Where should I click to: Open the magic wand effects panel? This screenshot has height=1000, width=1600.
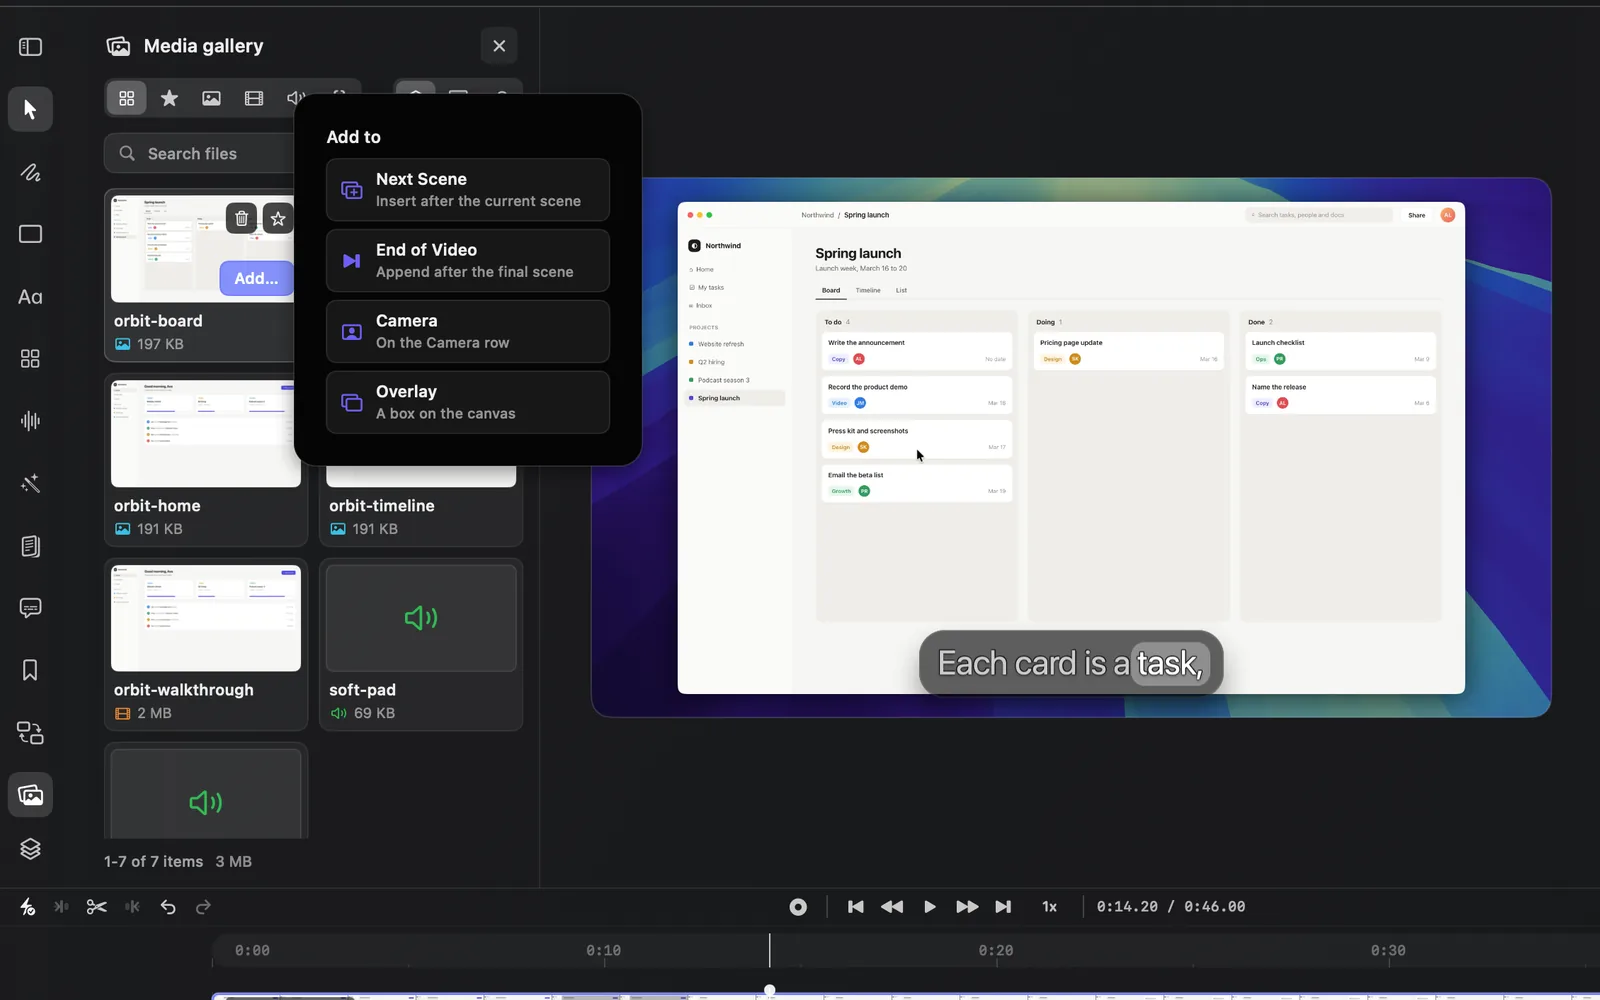pyautogui.click(x=30, y=484)
